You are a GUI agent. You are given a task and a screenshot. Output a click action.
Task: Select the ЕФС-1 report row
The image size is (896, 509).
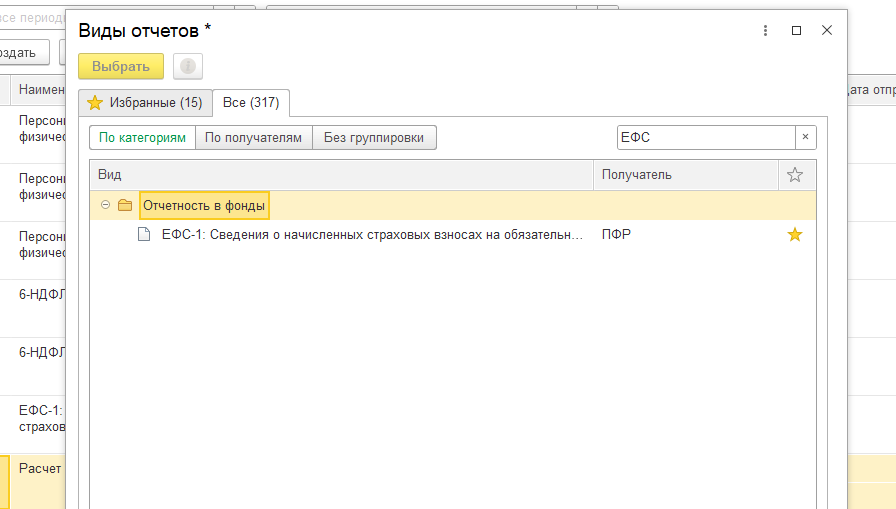pyautogui.click(x=453, y=235)
